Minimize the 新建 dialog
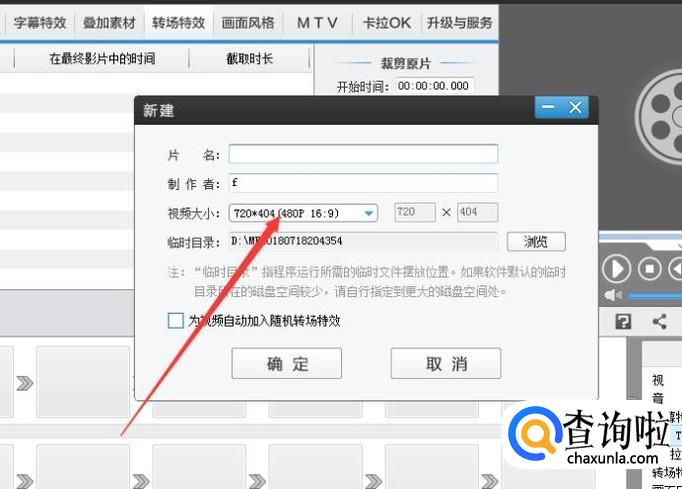682x489 pixels. (548, 107)
